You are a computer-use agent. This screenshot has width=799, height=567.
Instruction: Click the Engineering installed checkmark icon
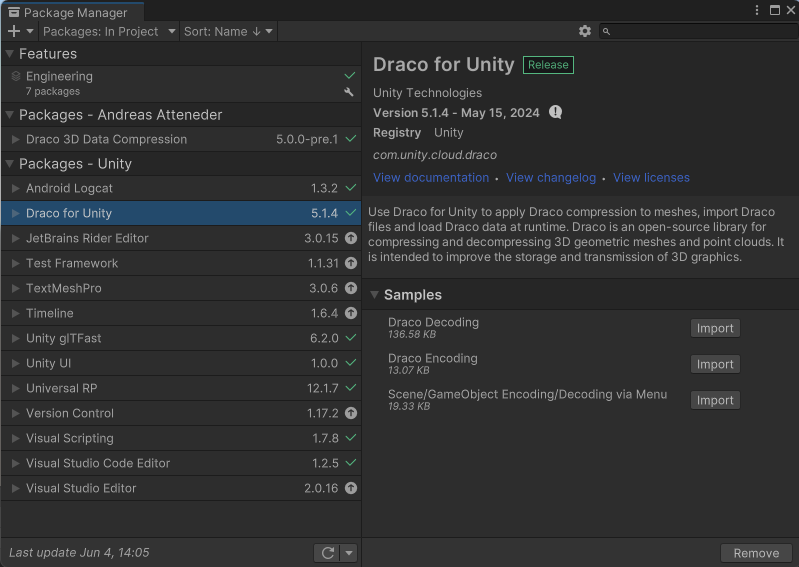pos(350,75)
